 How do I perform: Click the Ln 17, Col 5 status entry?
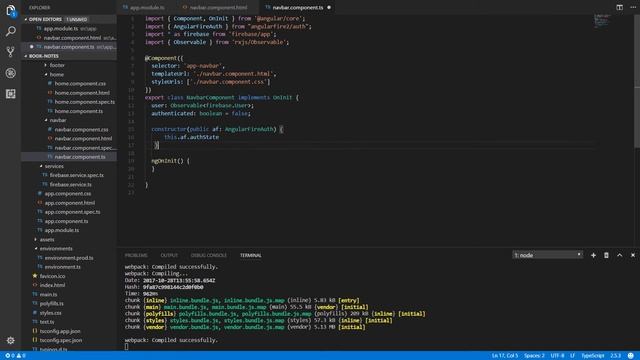(x=504, y=356)
